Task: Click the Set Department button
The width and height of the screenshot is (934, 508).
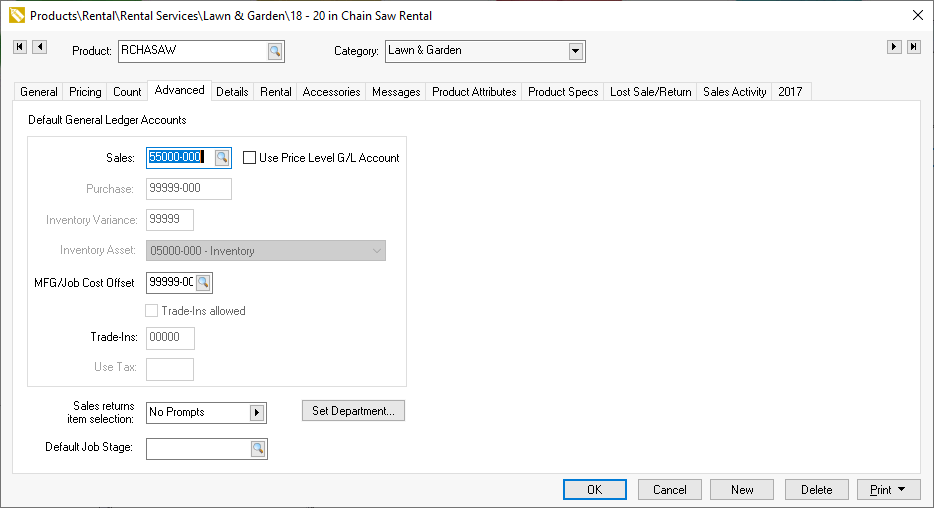Action: click(x=353, y=411)
